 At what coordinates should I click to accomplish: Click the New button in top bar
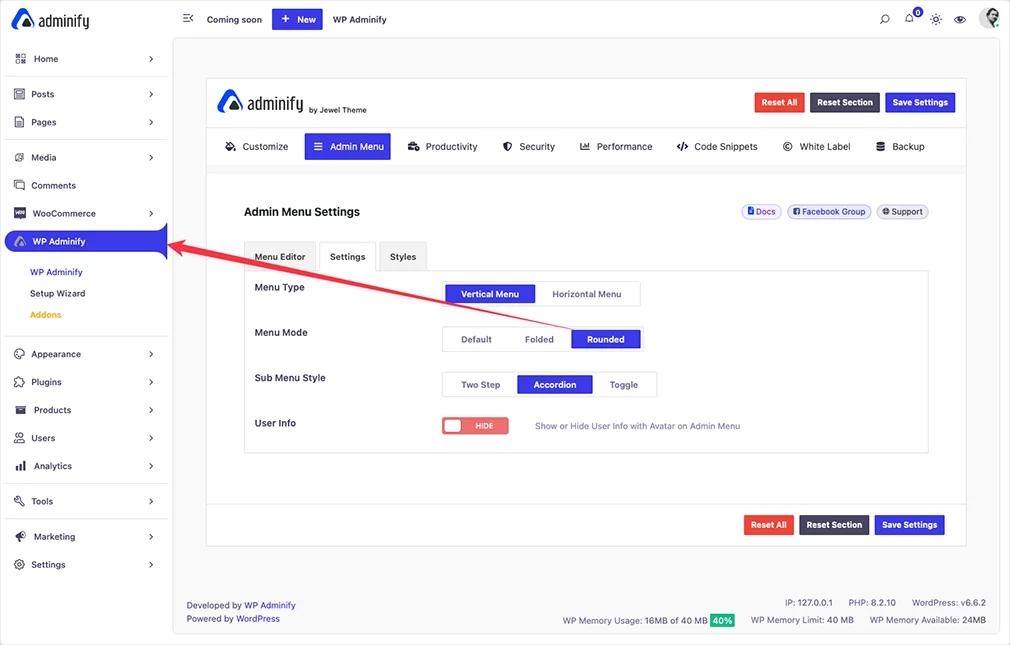click(x=297, y=19)
